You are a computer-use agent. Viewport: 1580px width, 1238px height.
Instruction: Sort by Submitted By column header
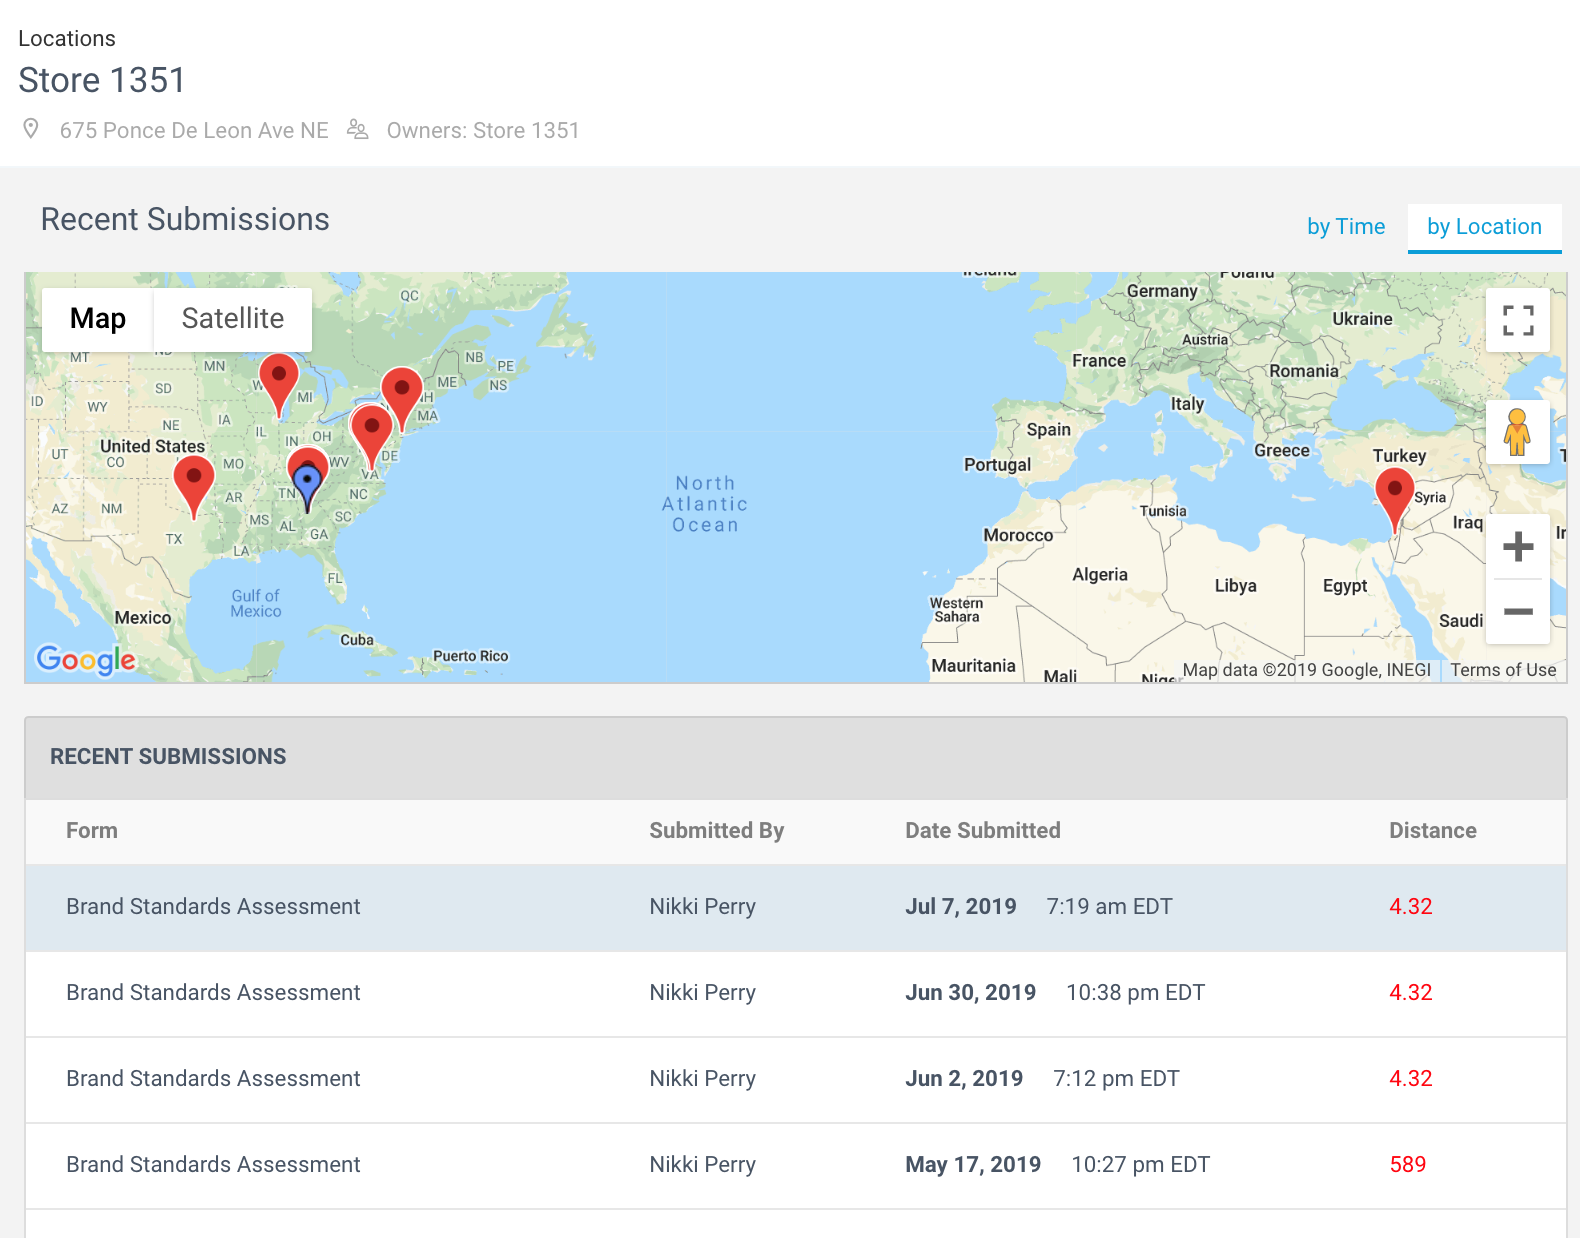pos(716,830)
